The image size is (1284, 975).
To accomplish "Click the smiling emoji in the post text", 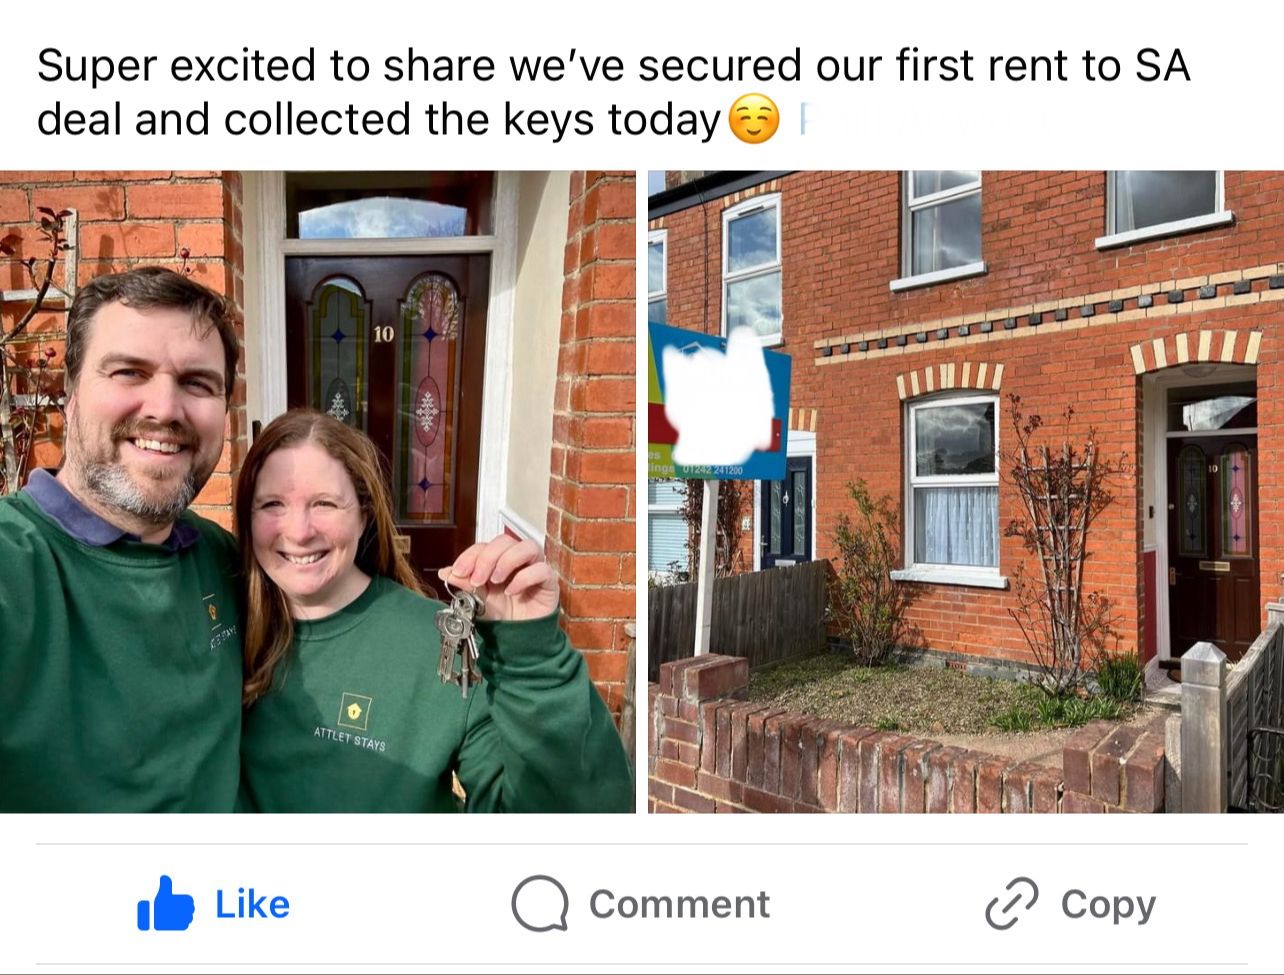I will click(x=753, y=120).
